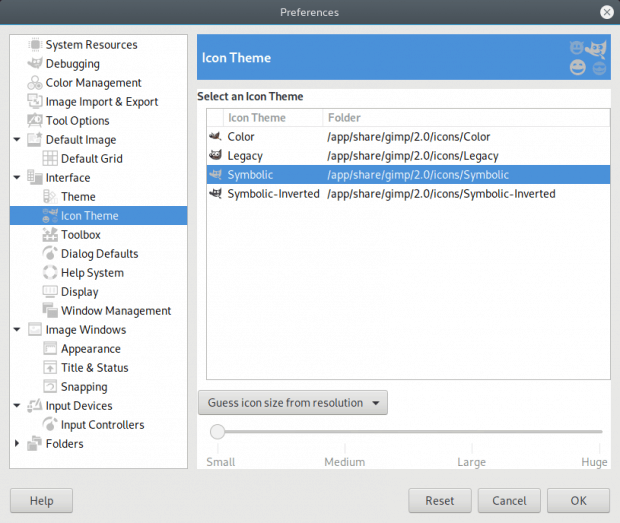The height and width of the screenshot is (523, 620).
Task: Click the Toolbox icon
Action: 50,234
